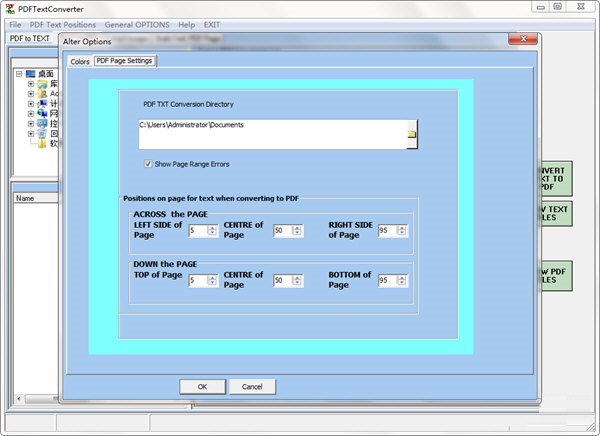Open the File menu
The height and width of the screenshot is (436, 600).
pos(15,24)
